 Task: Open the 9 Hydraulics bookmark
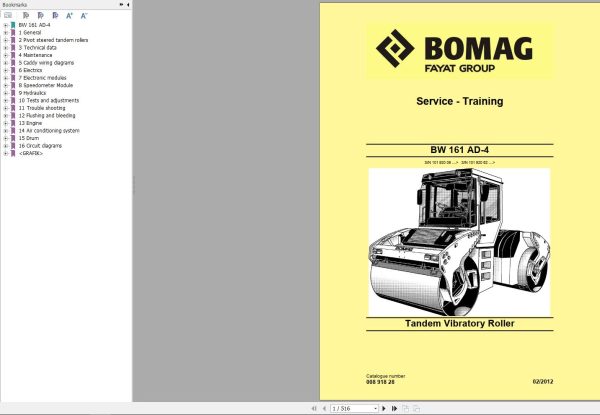tap(32, 93)
